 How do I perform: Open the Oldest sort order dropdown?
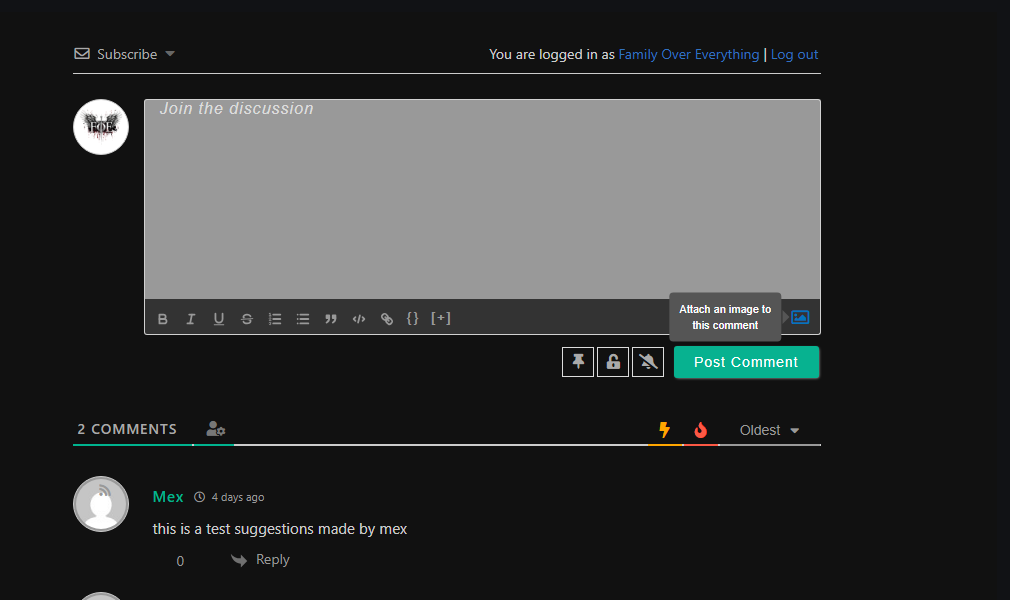pos(769,430)
